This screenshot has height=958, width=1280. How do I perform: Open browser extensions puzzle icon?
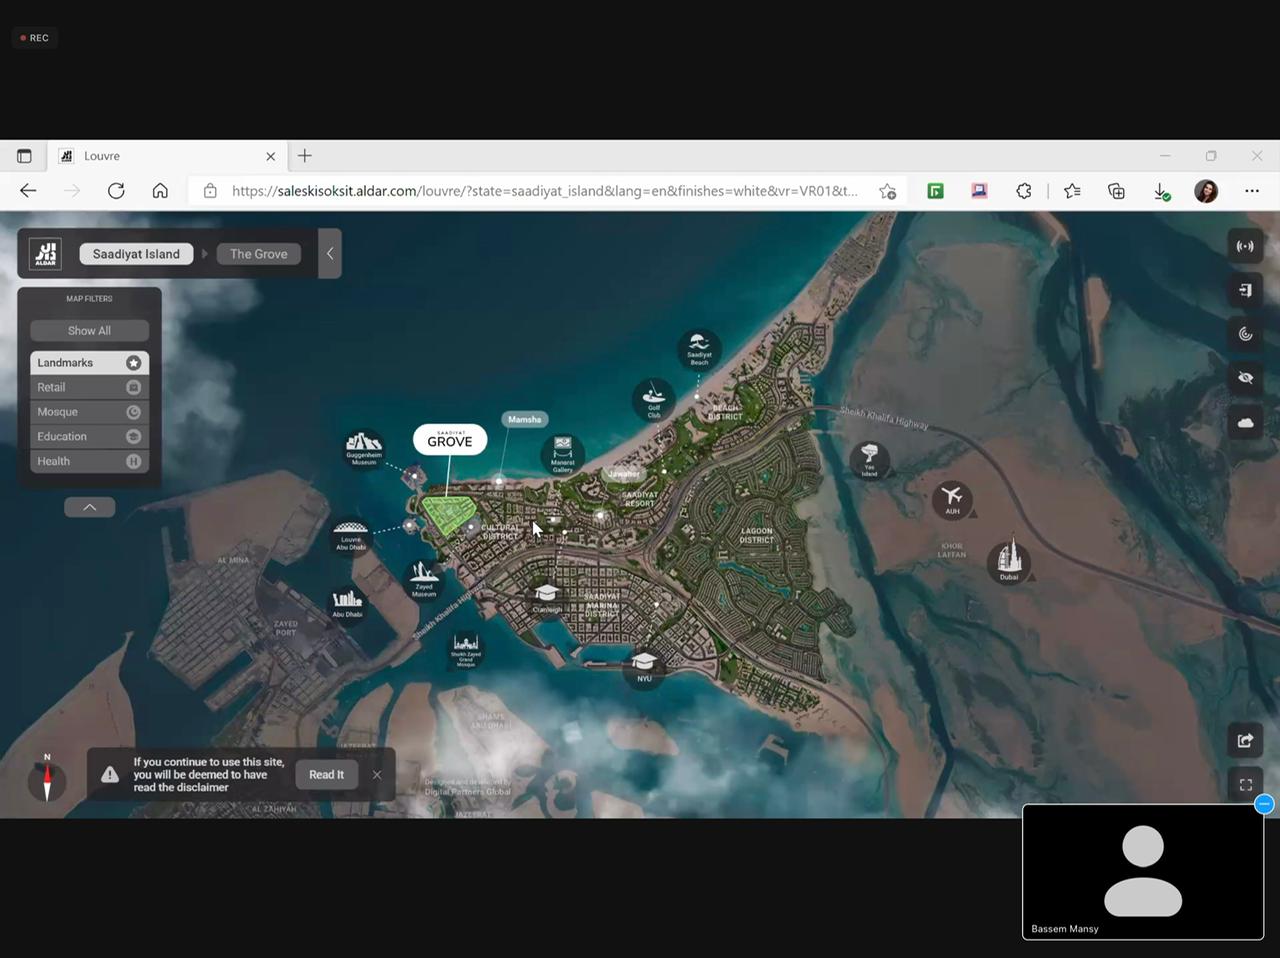(x=1023, y=191)
